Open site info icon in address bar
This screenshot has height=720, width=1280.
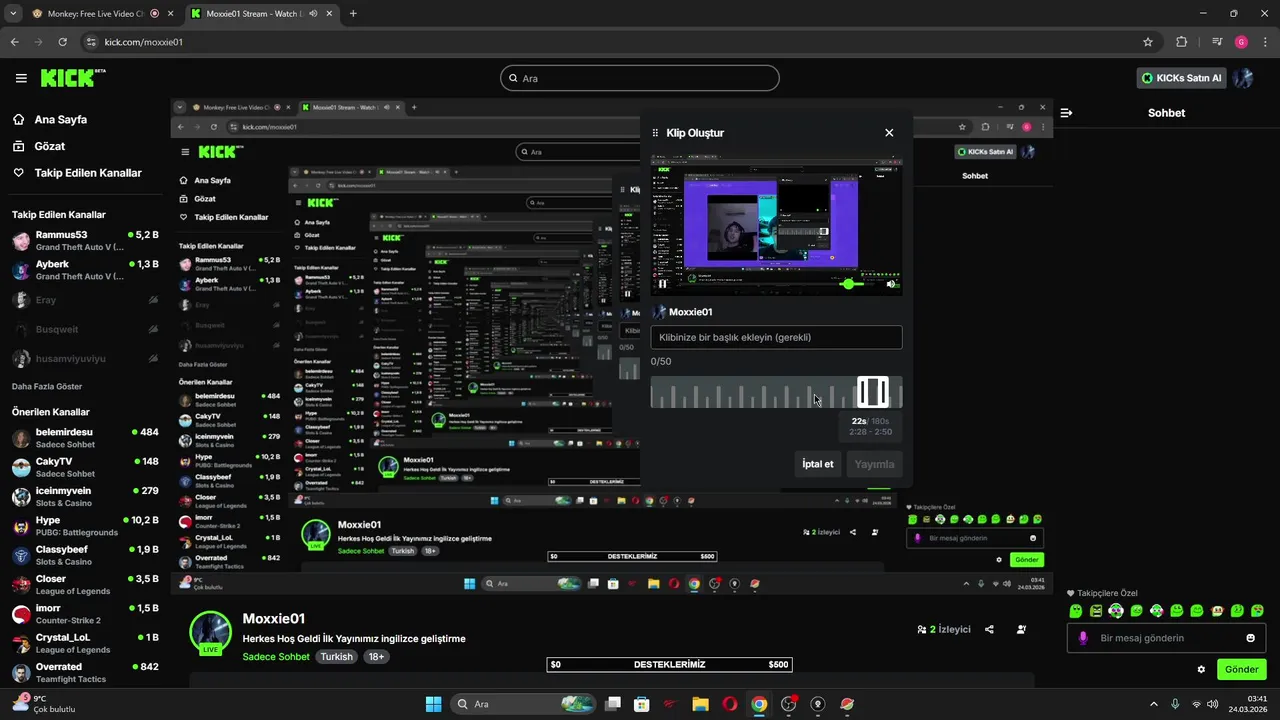(92, 42)
